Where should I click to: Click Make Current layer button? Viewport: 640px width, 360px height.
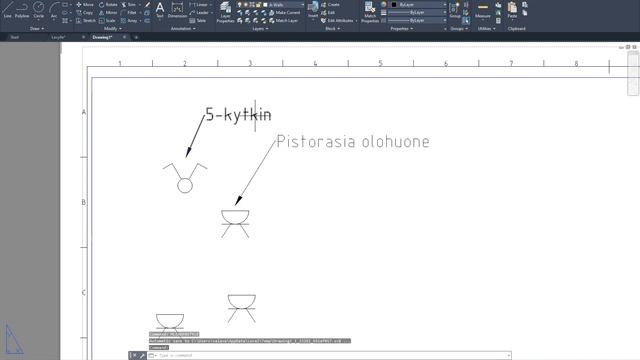pos(284,13)
